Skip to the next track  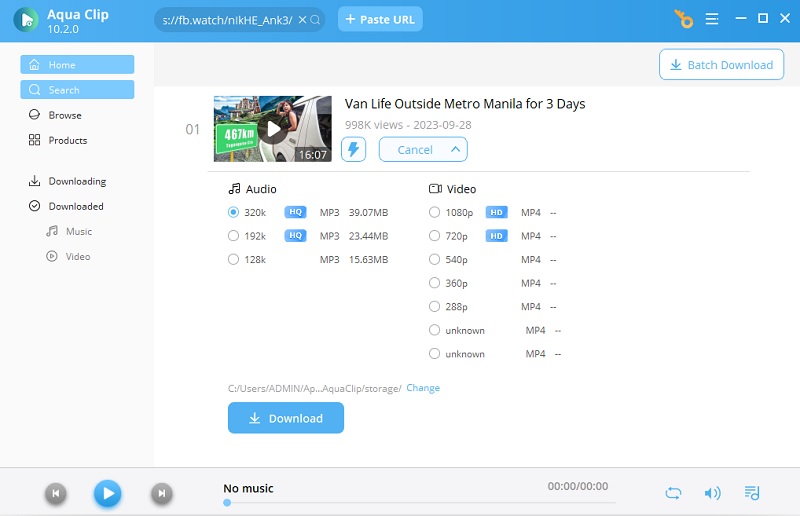(162, 493)
